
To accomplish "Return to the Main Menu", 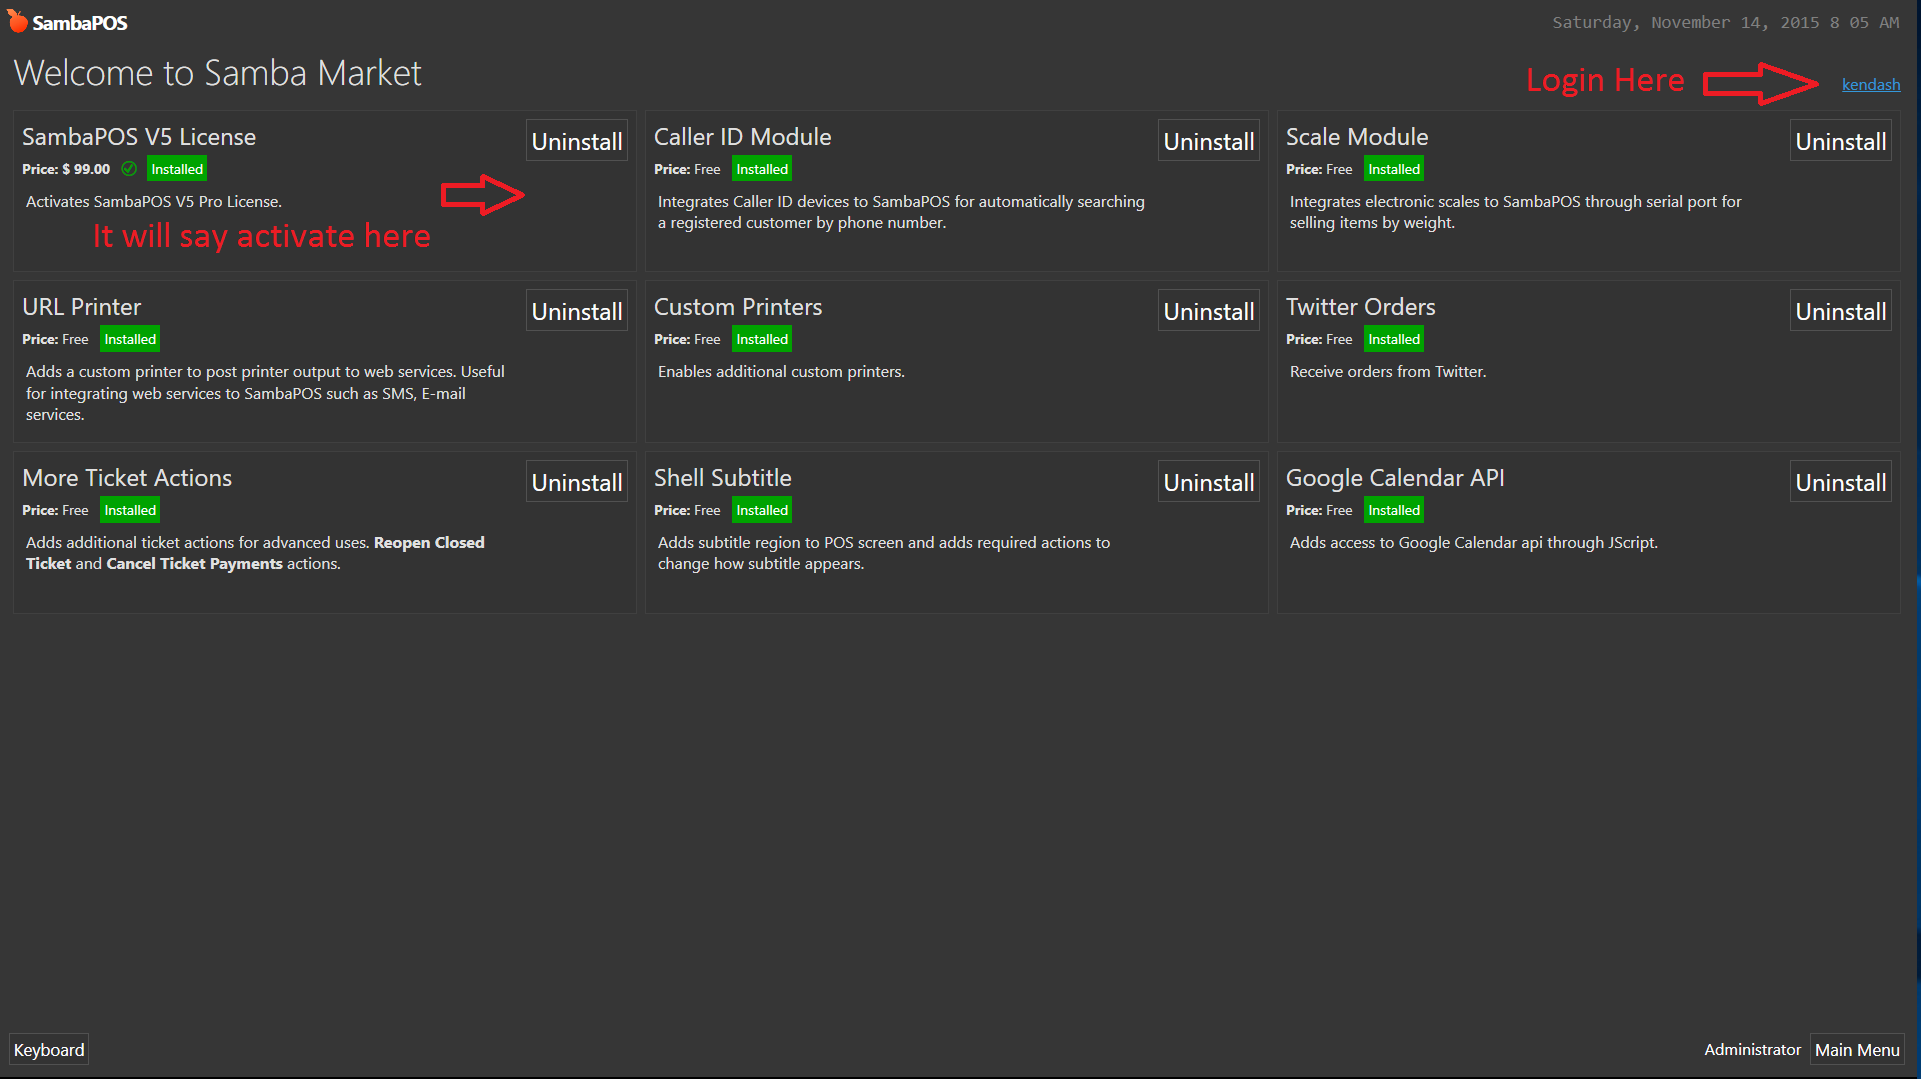I will (1856, 1049).
